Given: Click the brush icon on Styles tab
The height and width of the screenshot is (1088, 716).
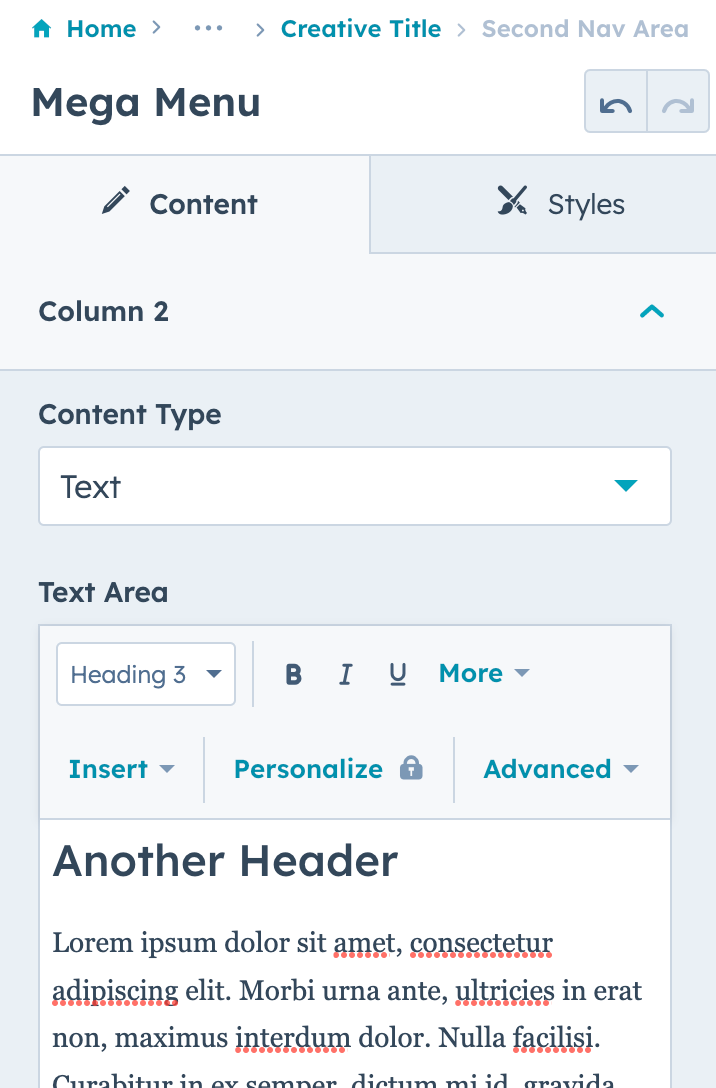Looking at the screenshot, I should [x=512, y=203].
